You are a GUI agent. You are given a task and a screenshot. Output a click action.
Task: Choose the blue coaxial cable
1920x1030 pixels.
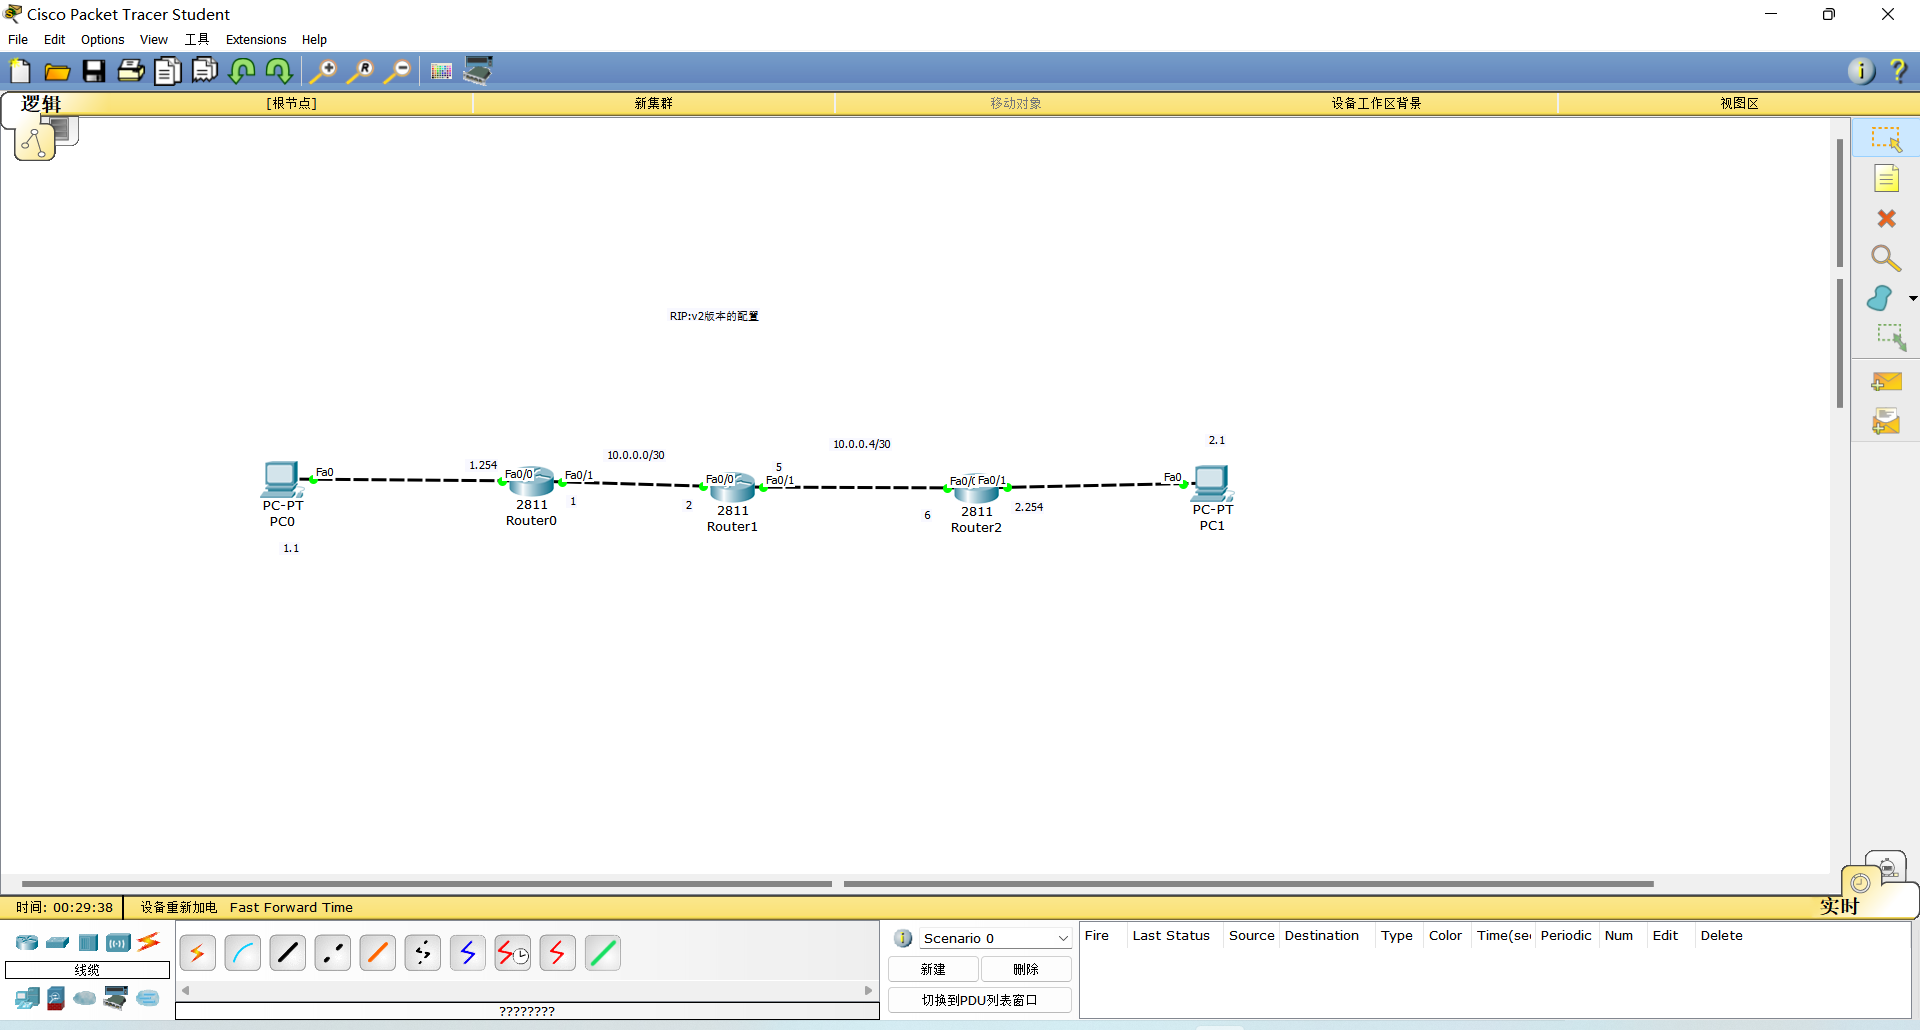[x=467, y=953]
